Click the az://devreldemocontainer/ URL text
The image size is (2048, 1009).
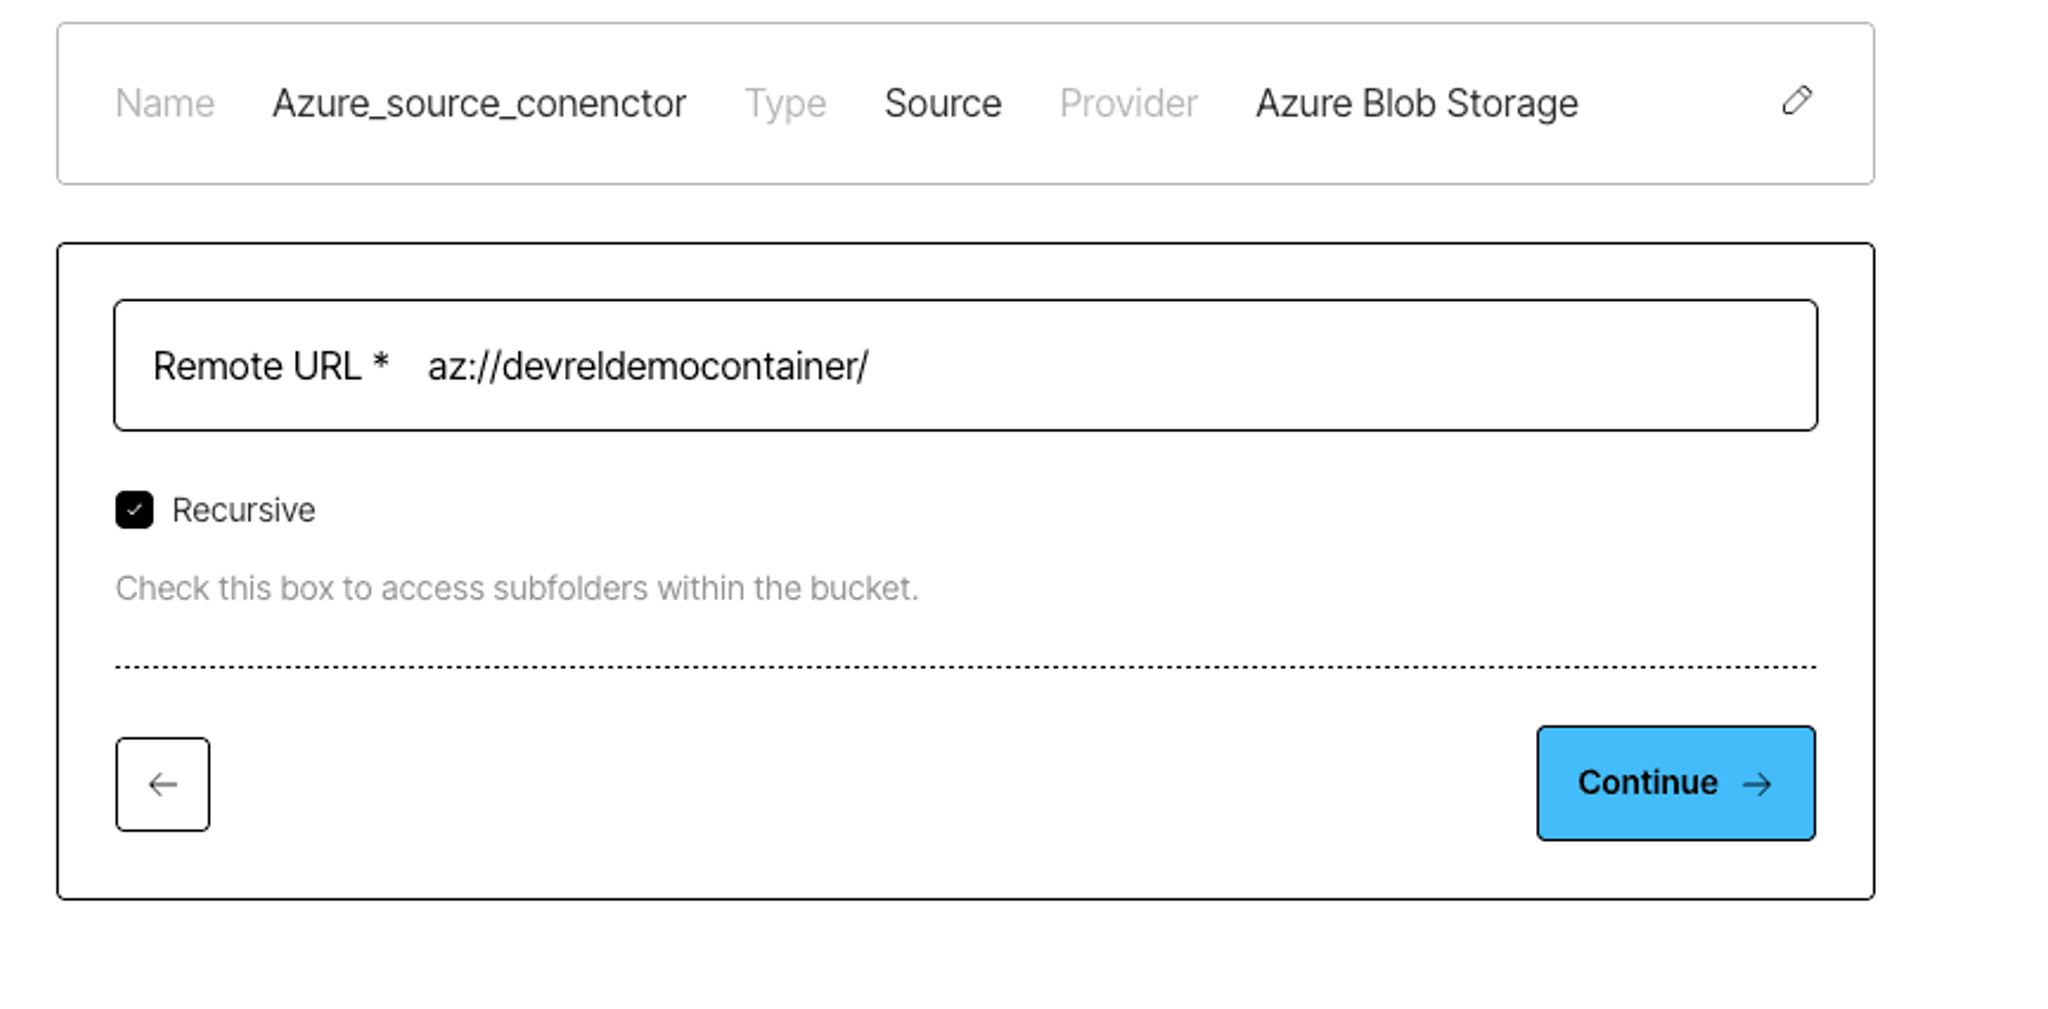click(x=648, y=366)
